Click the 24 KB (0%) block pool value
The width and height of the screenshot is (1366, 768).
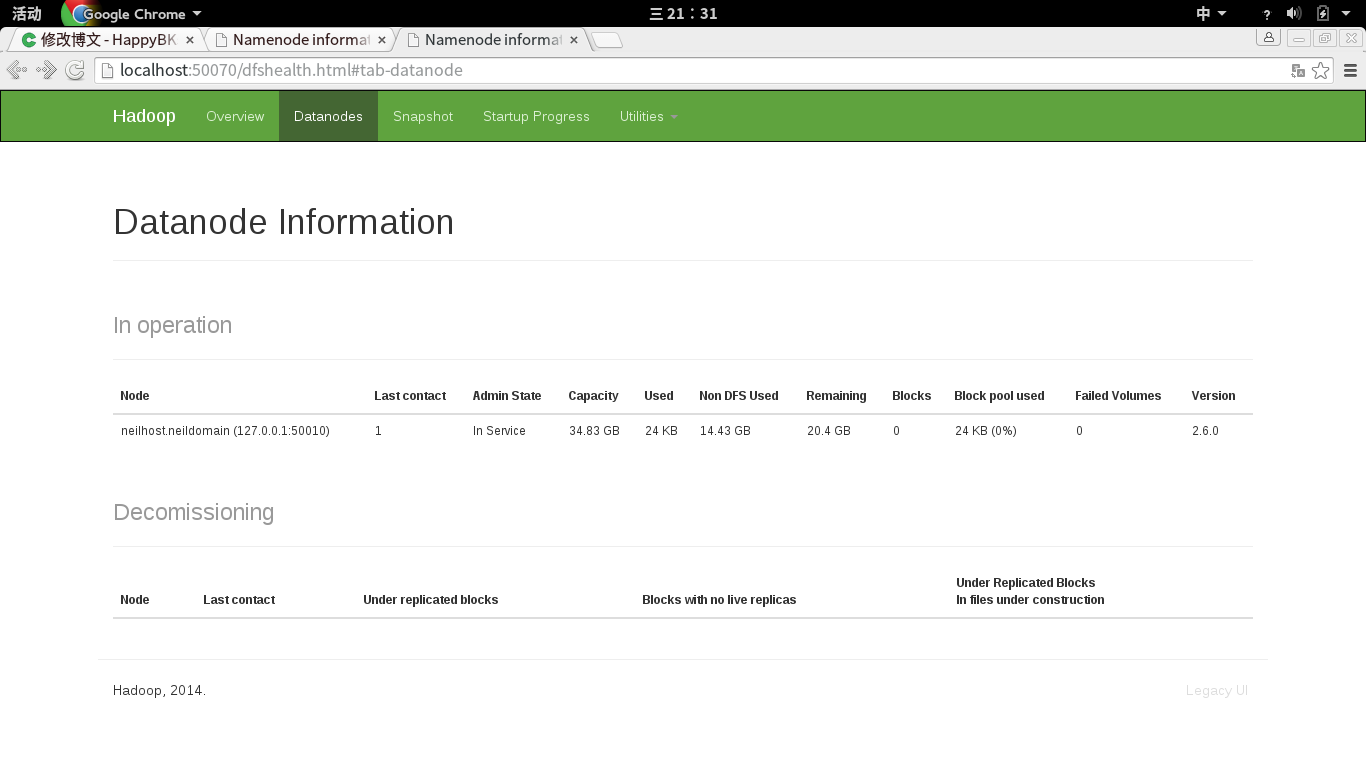pos(986,431)
